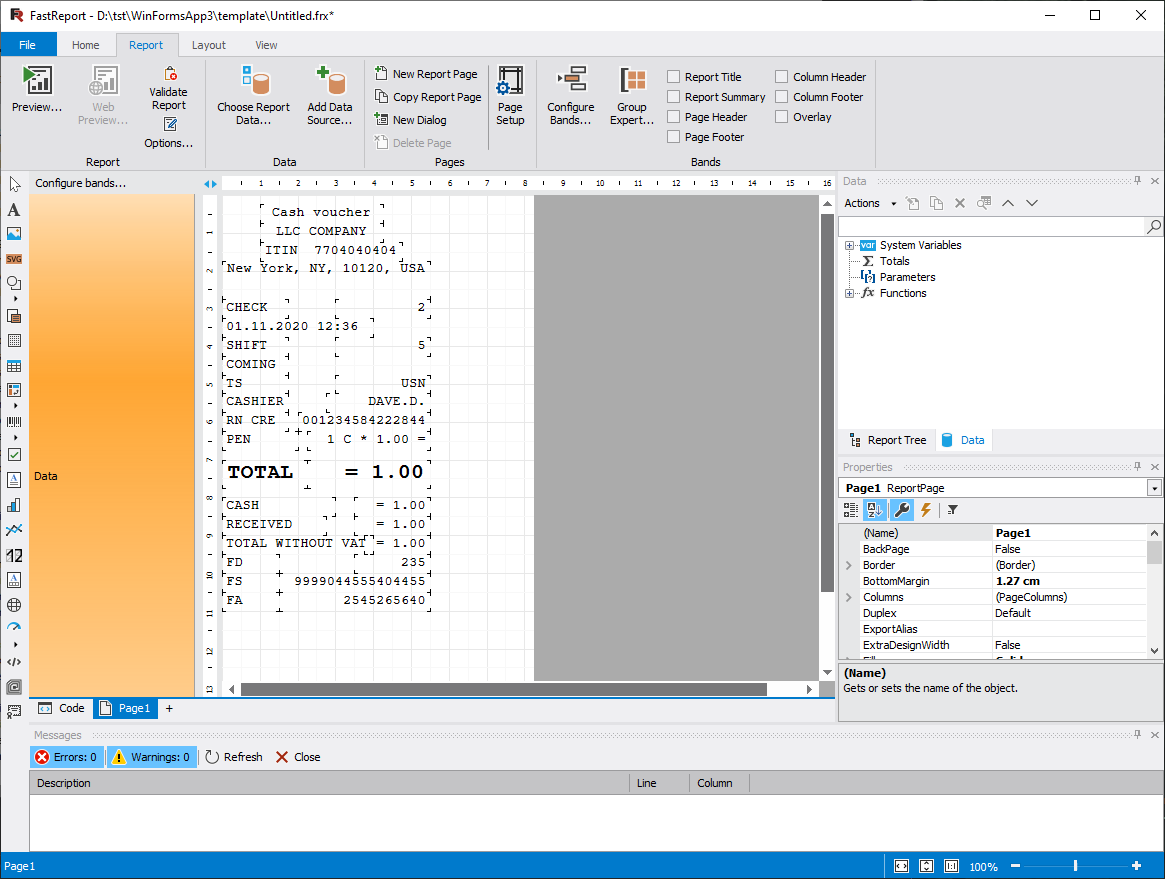Select the pointer tool in the left toolbar
This screenshot has height=879, width=1165.
[x=14, y=184]
